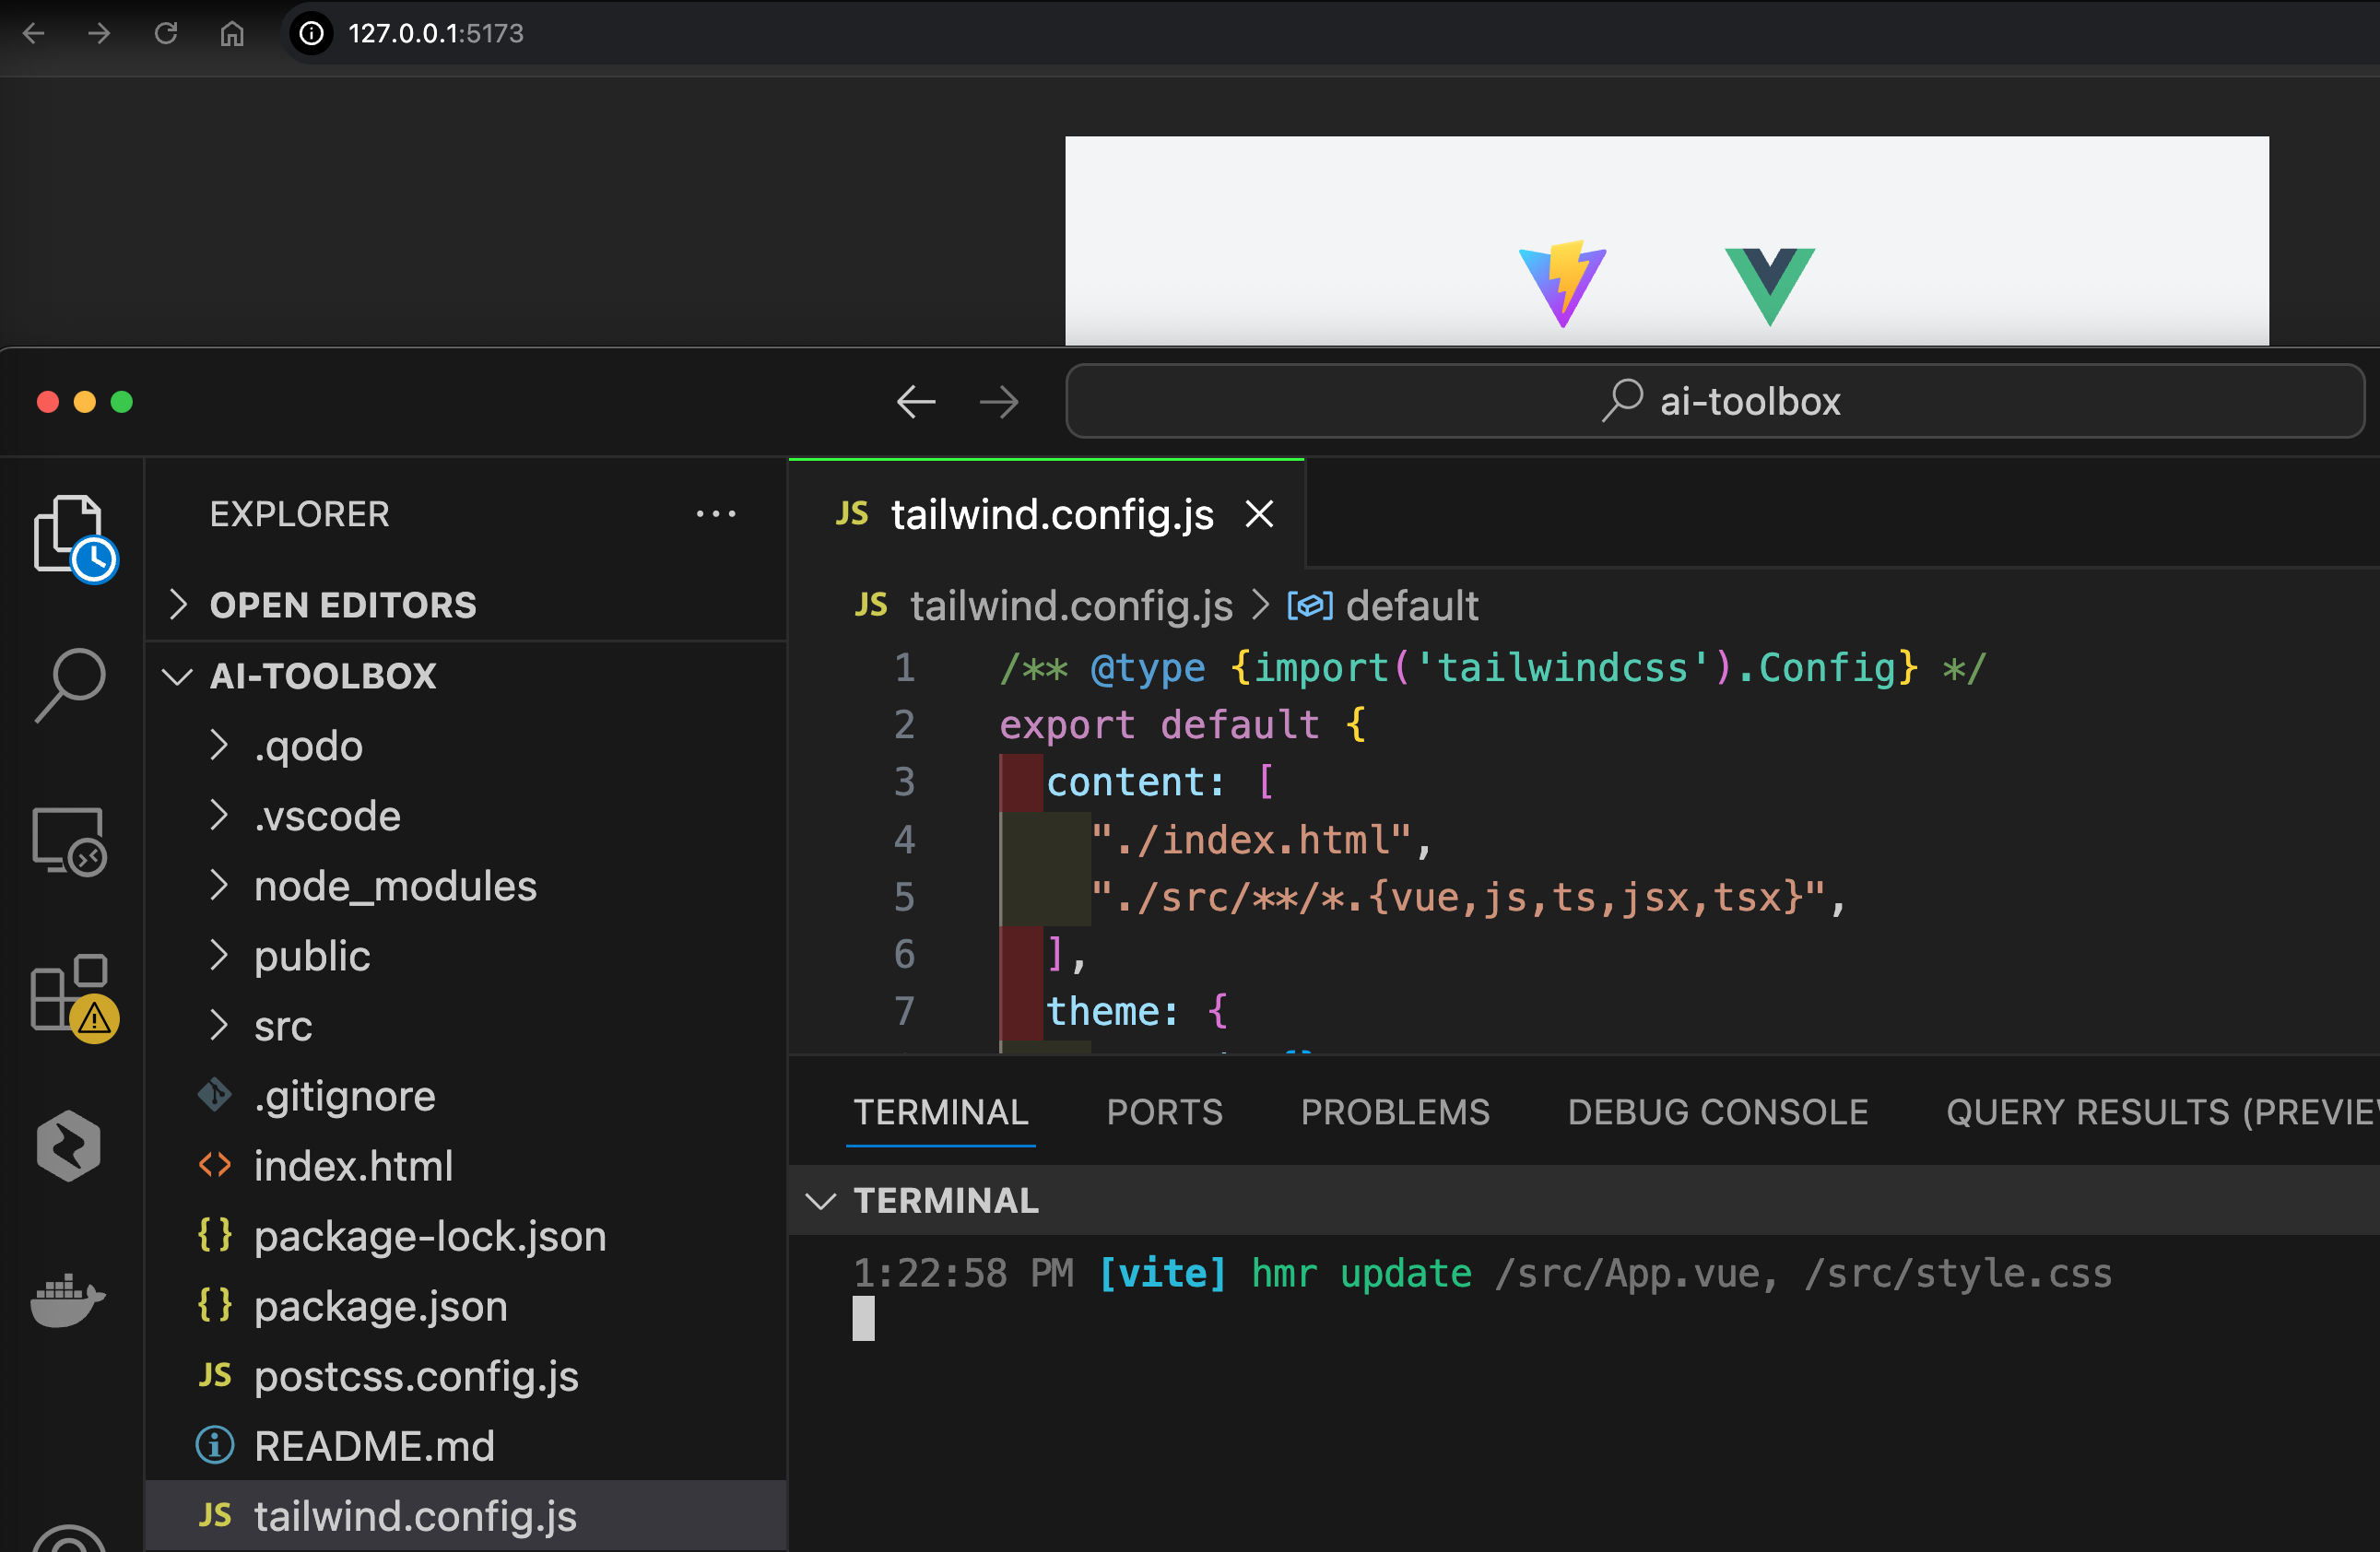This screenshot has height=1552, width=2380.
Task: Select the Qodo extension sidebar icon
Action: [68, 1146]
